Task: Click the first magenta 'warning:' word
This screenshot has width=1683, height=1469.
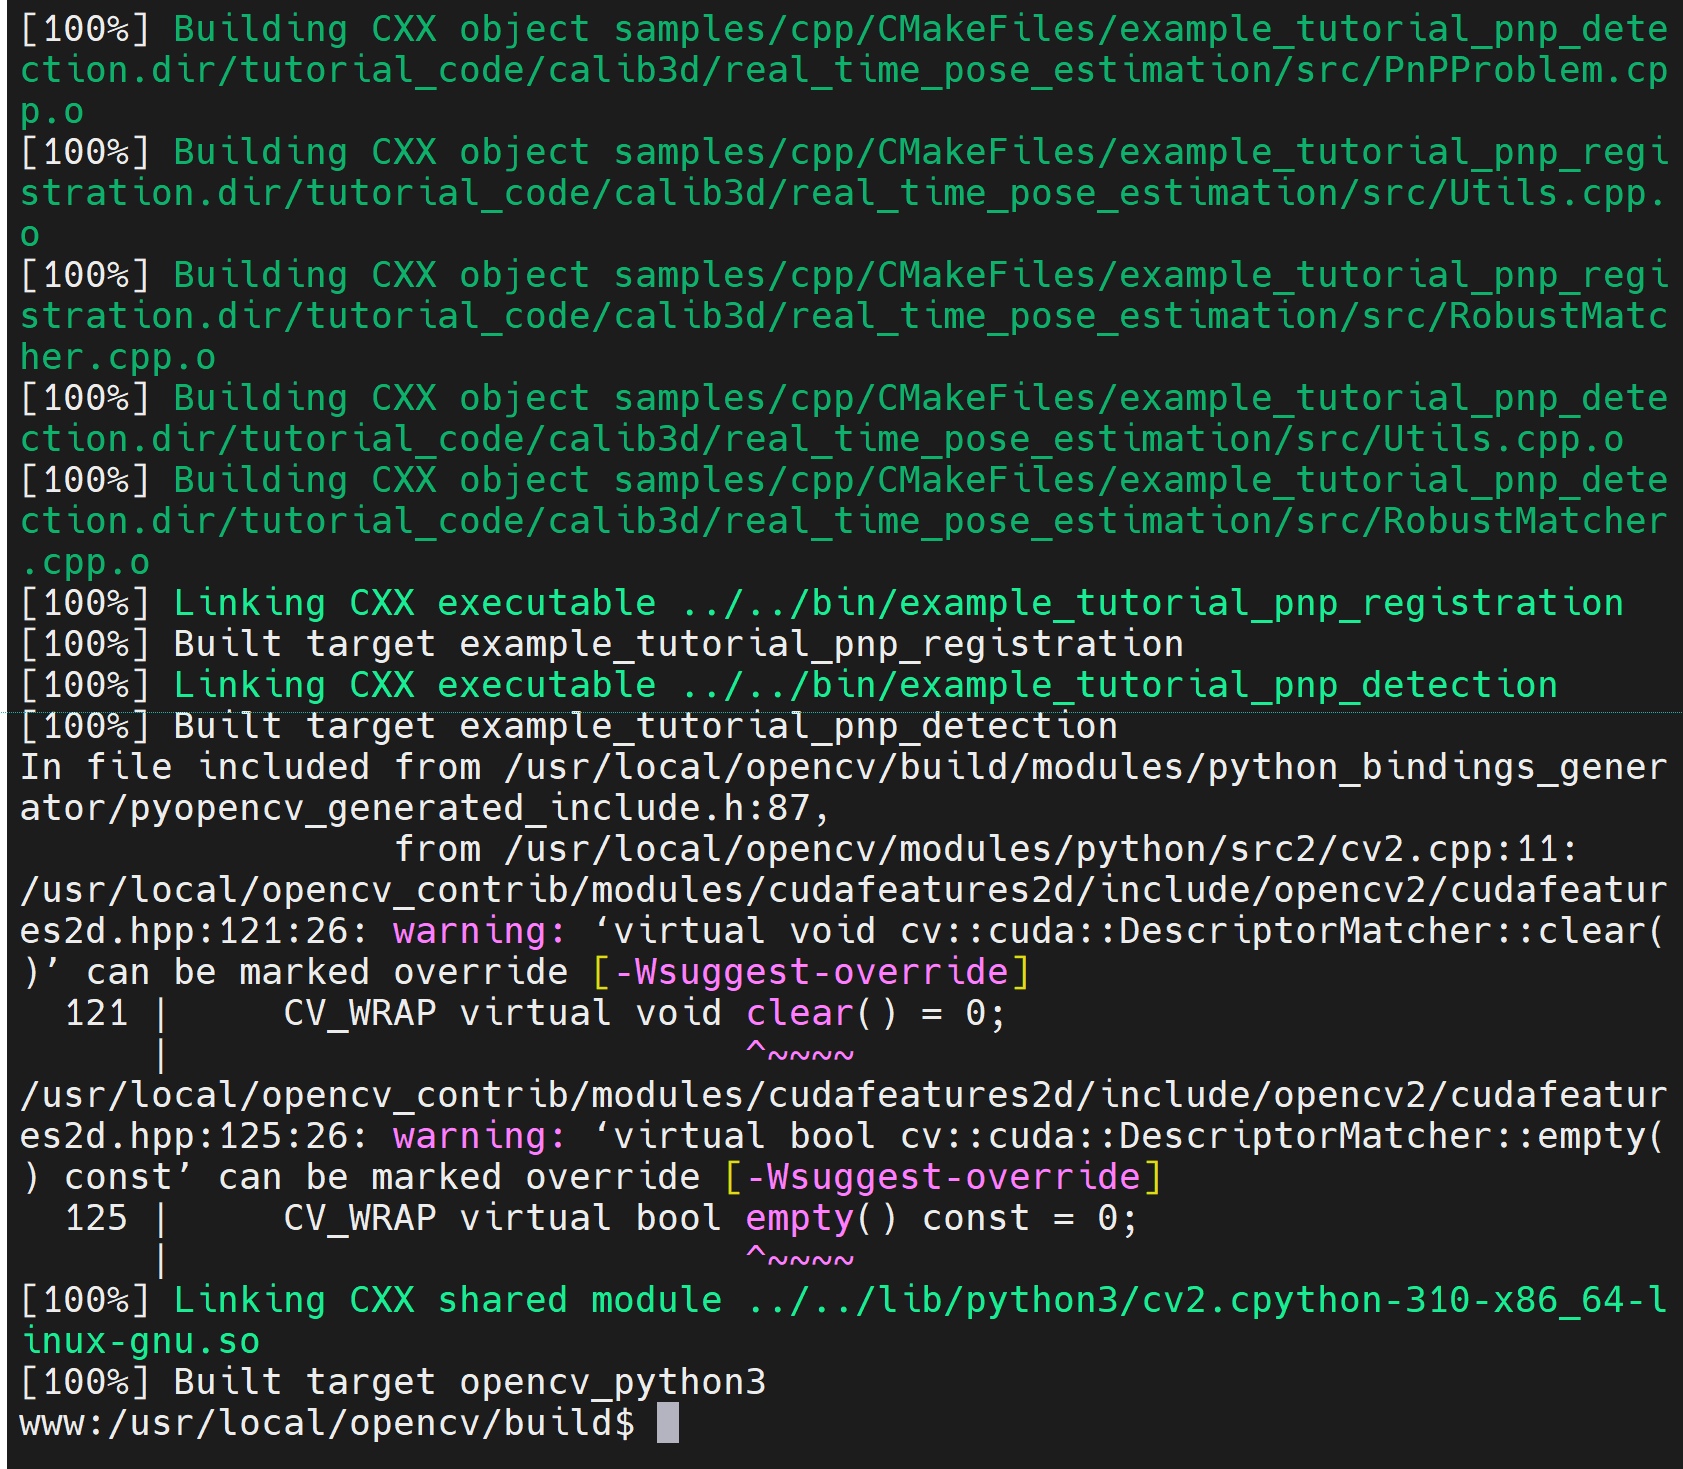Action: click(480, 930)
